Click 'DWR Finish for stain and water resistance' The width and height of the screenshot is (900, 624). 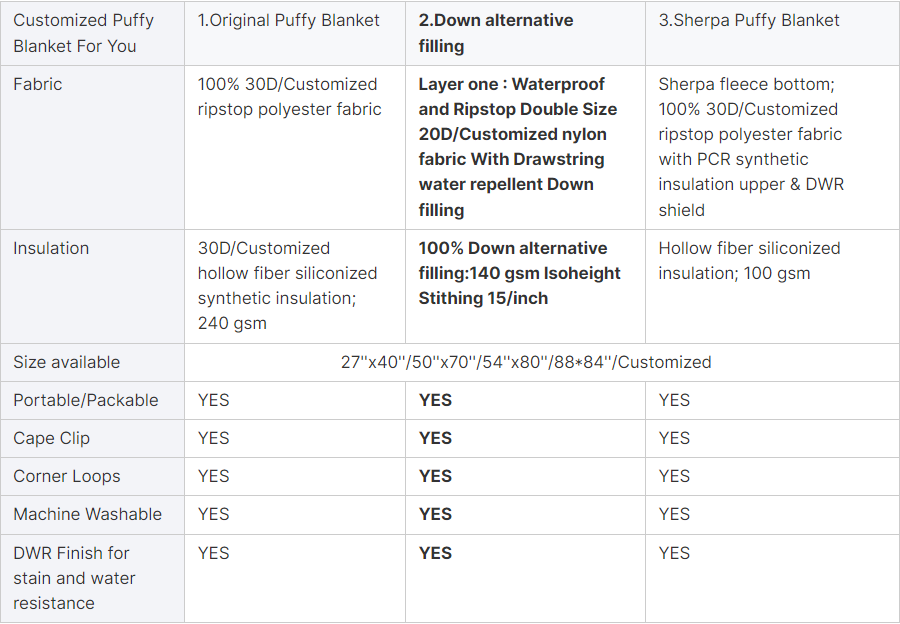(x=75, y=578)
